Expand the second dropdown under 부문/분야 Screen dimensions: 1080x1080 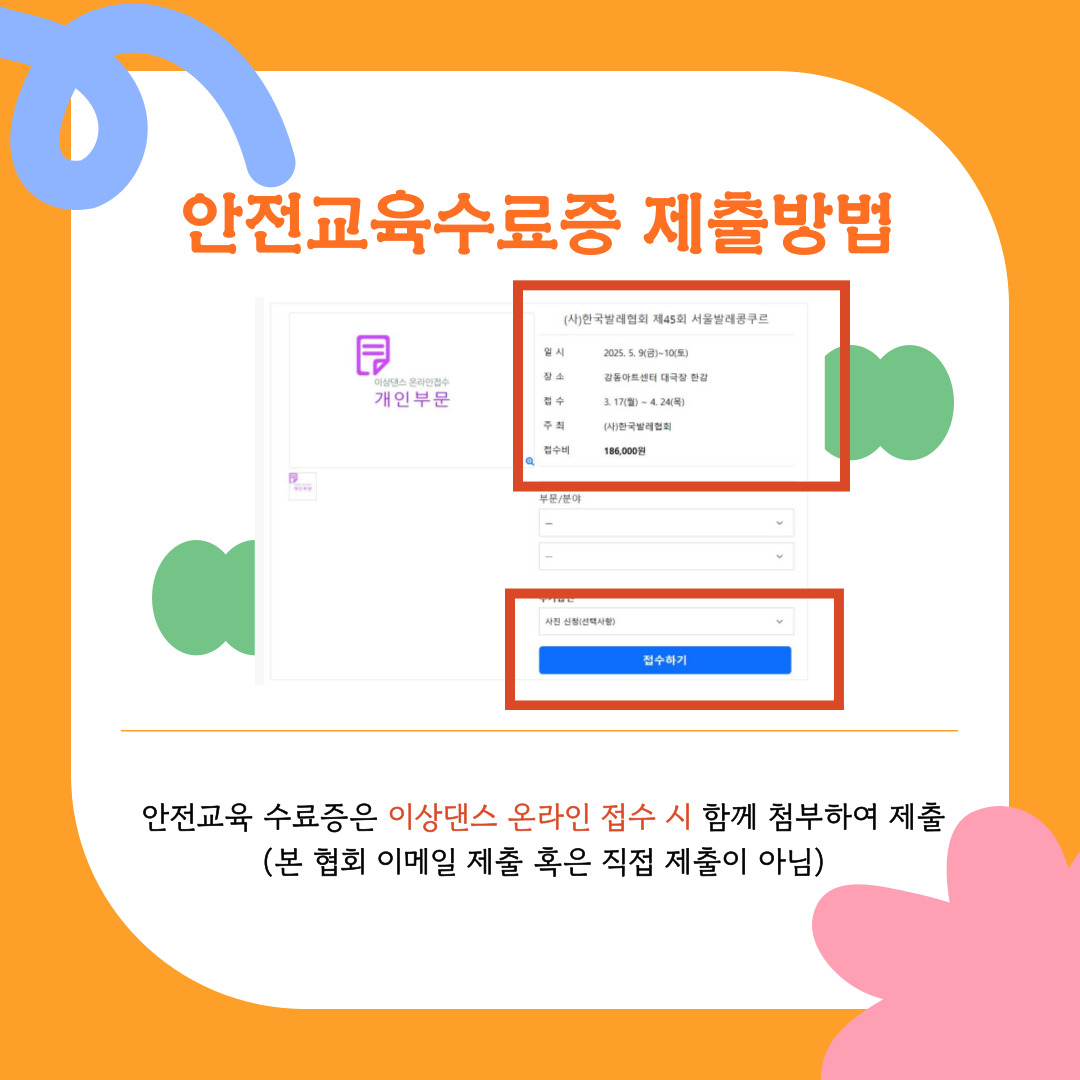tap(666, 556)
